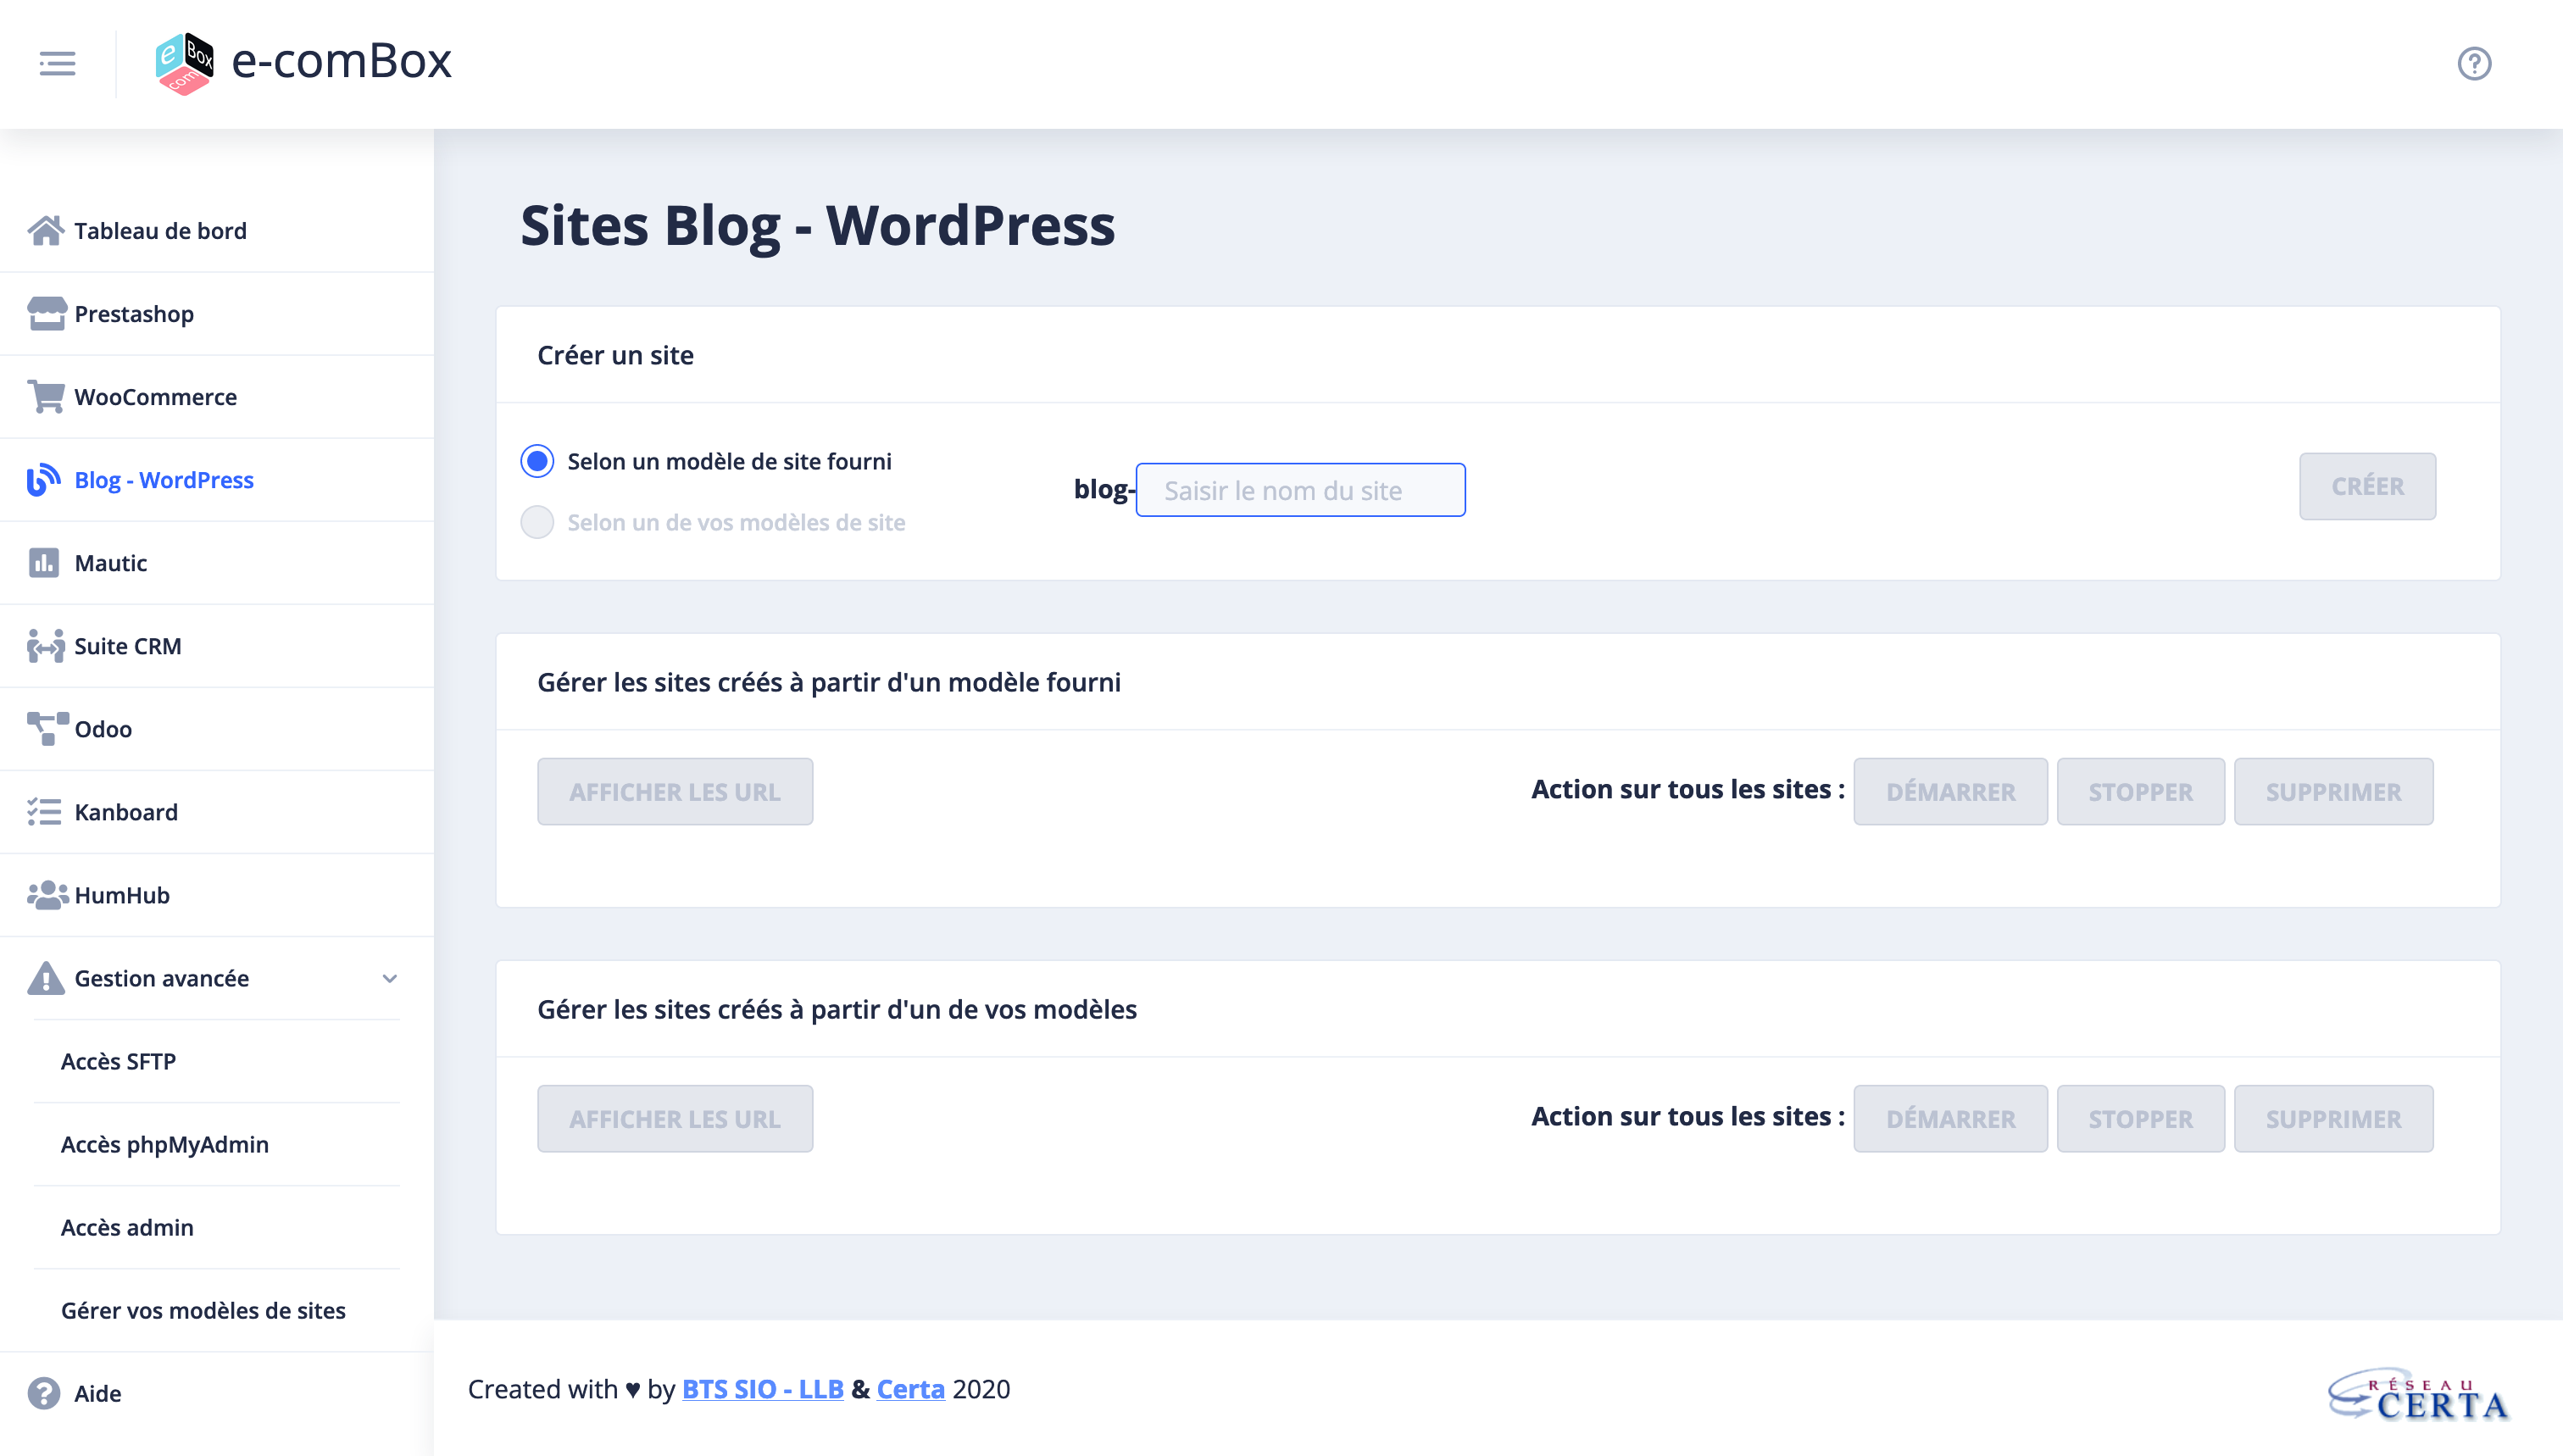Click SUPPRIMER for modèle fourni sites
The image size is (2563, 1456).
tap(2333, 792)
